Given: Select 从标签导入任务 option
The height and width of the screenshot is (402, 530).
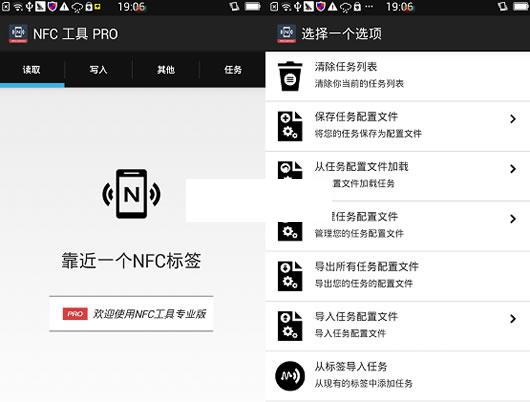Looking at the screenshot, I should point(398,376).
